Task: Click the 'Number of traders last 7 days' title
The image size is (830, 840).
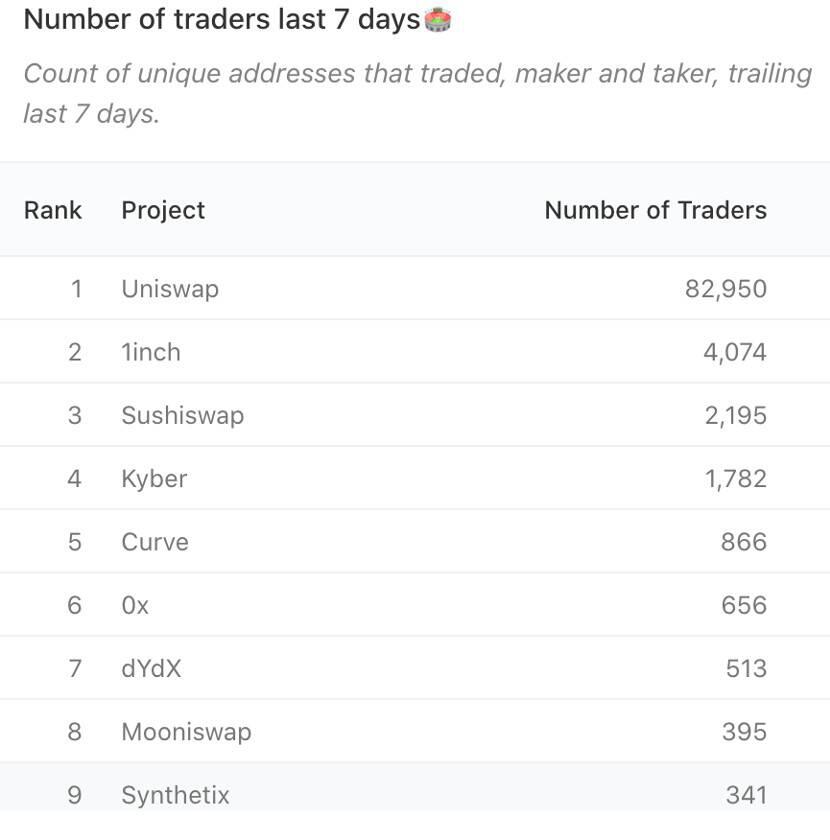Action: pyautogui.click(x=221, y=20)
